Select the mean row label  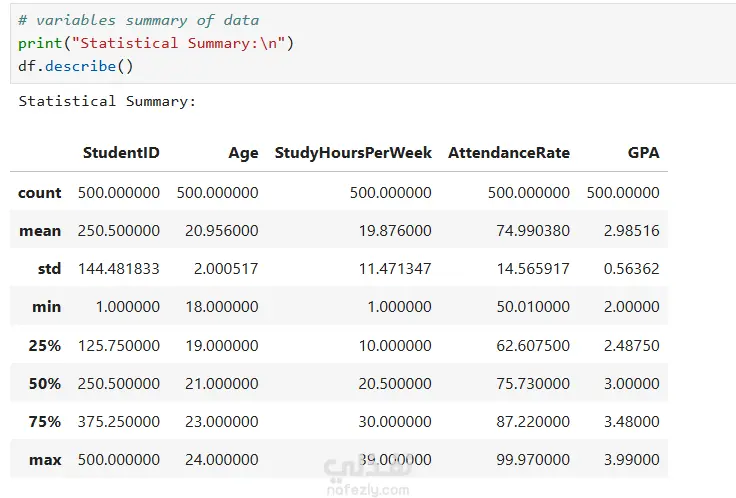coord(40,230)
